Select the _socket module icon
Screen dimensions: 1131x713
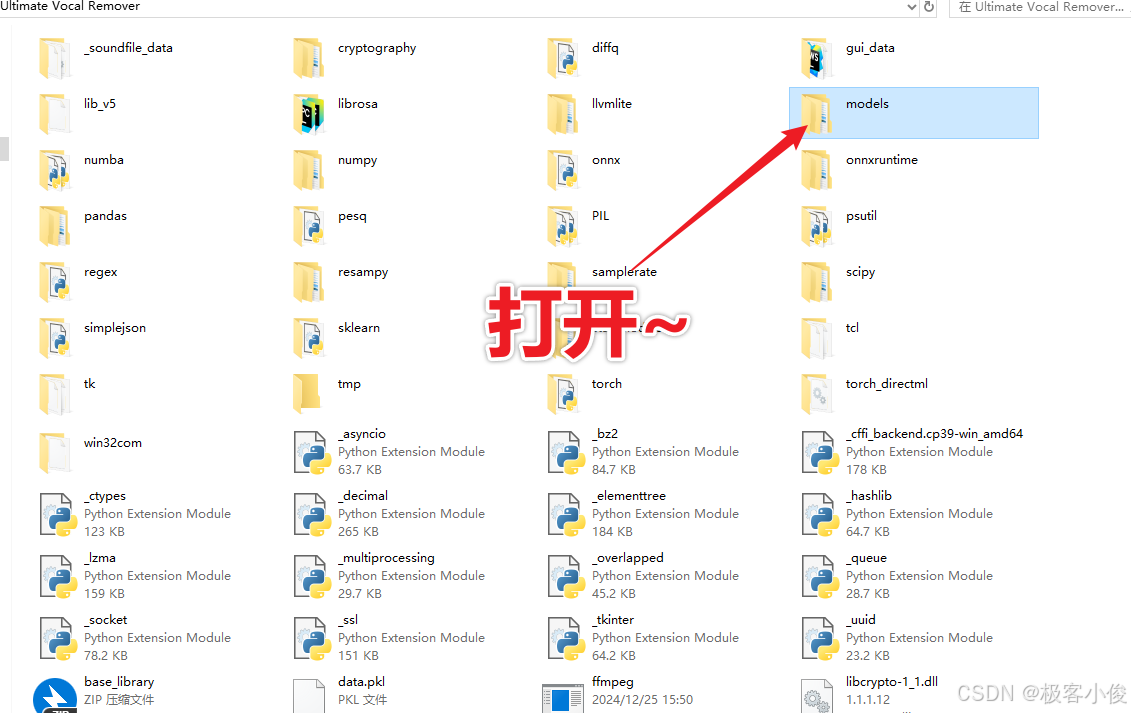[58, 639]
